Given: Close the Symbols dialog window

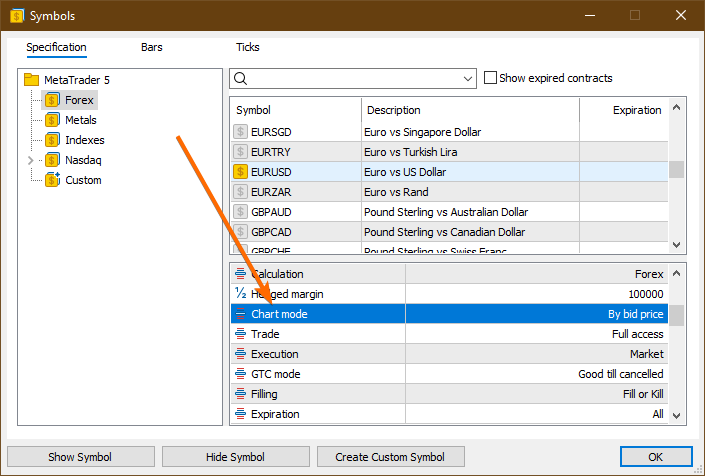Looking at the screenshot, I should pos(681,15).
